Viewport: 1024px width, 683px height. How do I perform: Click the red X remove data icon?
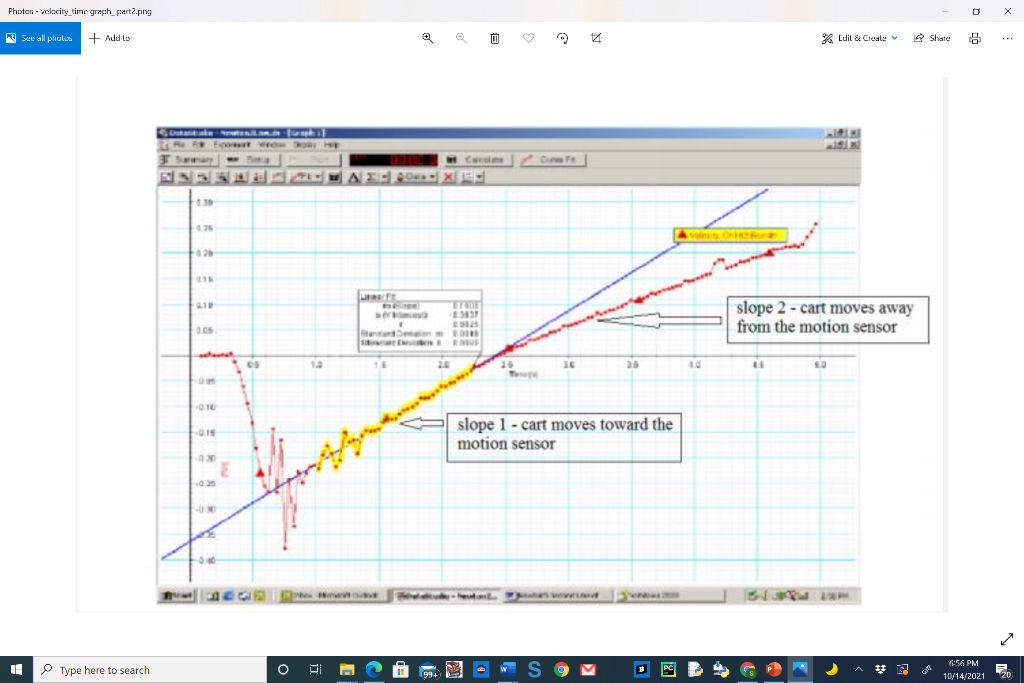pyautogui.click(x=447, y=176)
